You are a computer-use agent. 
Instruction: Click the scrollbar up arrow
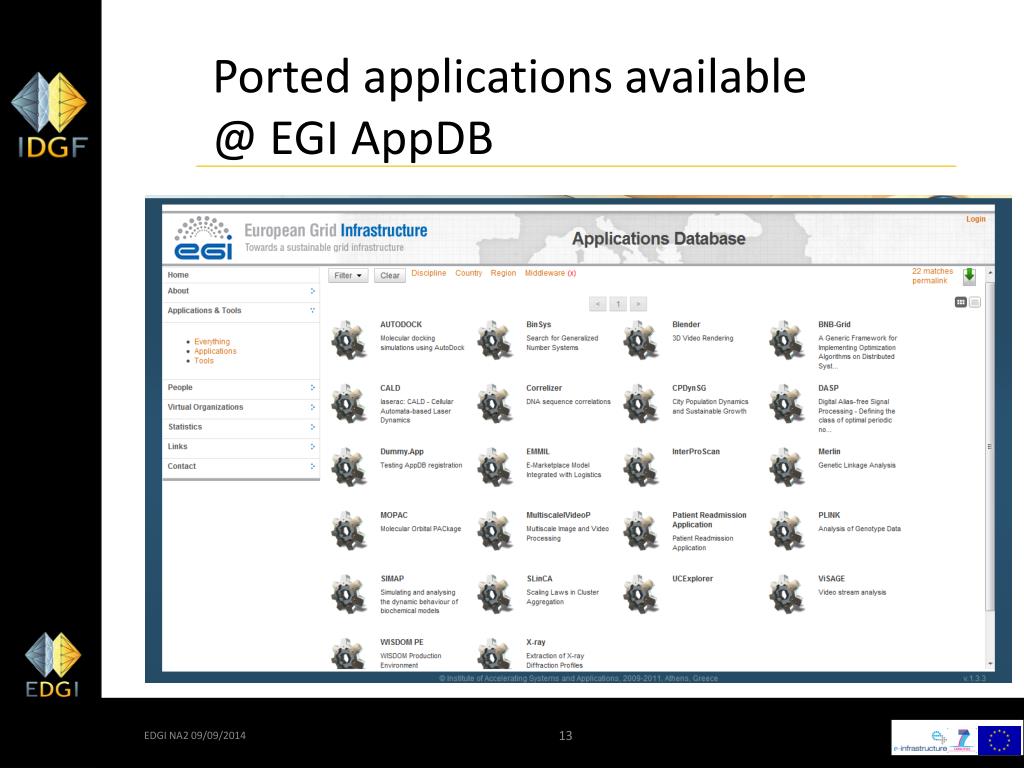[x=990, y=272]
